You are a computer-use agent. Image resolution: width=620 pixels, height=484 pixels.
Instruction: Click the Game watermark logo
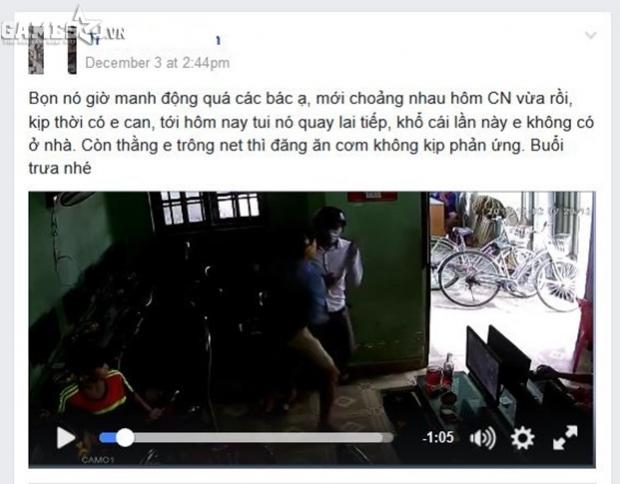pos(63,30)
